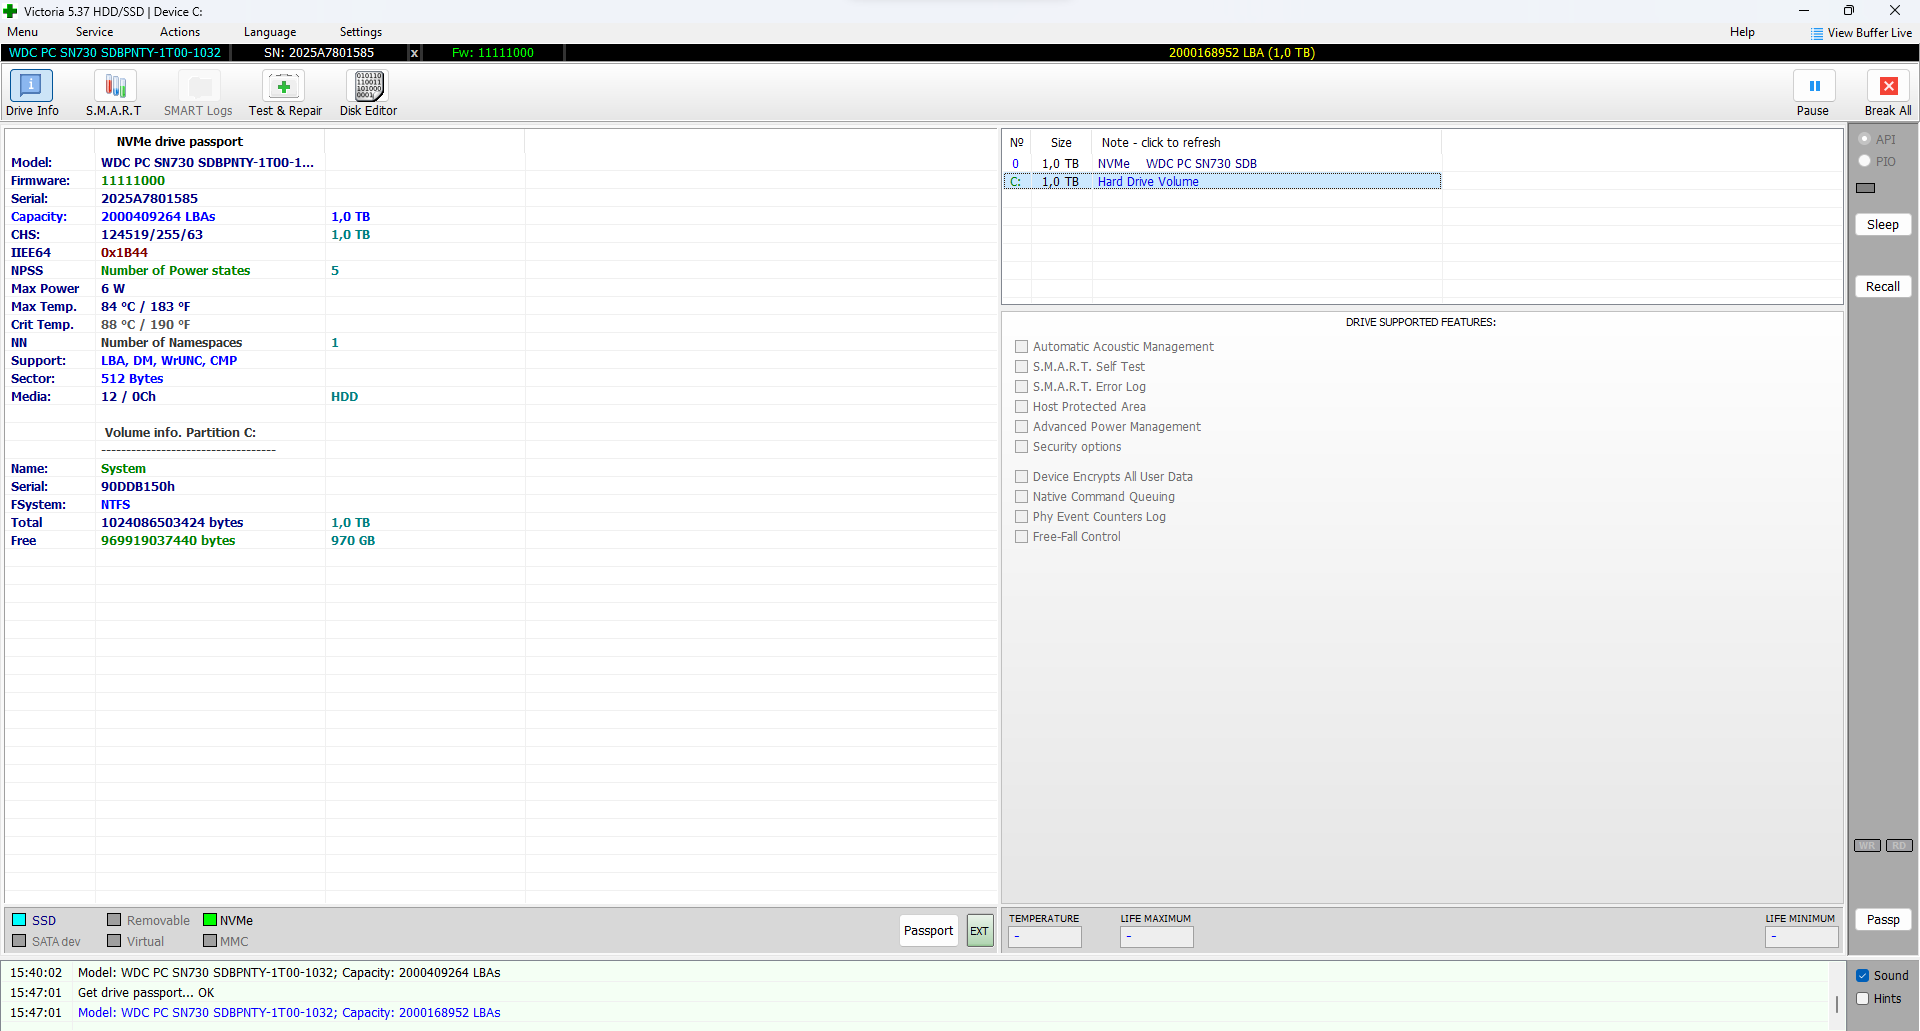
Task: Click the Size column header
Action: click(1061, 143)
